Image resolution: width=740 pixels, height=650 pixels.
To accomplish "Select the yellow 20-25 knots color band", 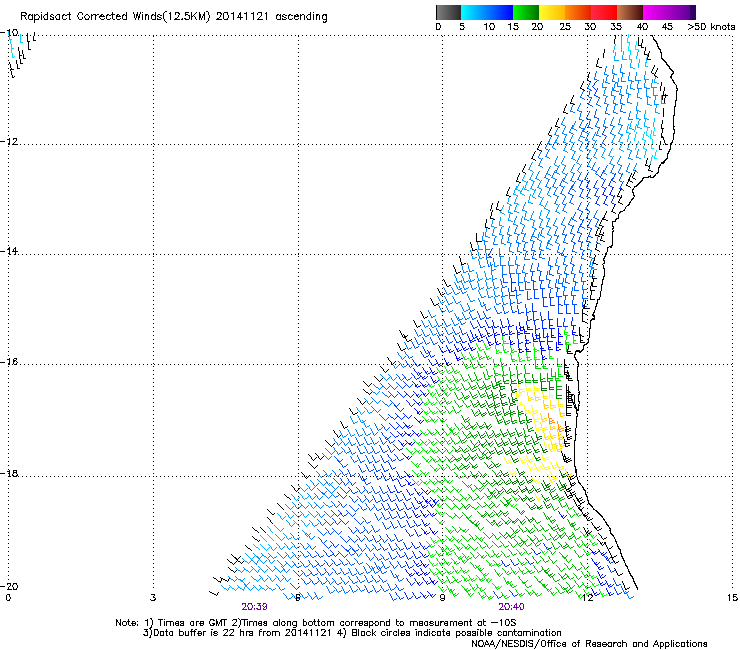I will tap(552, 12).
